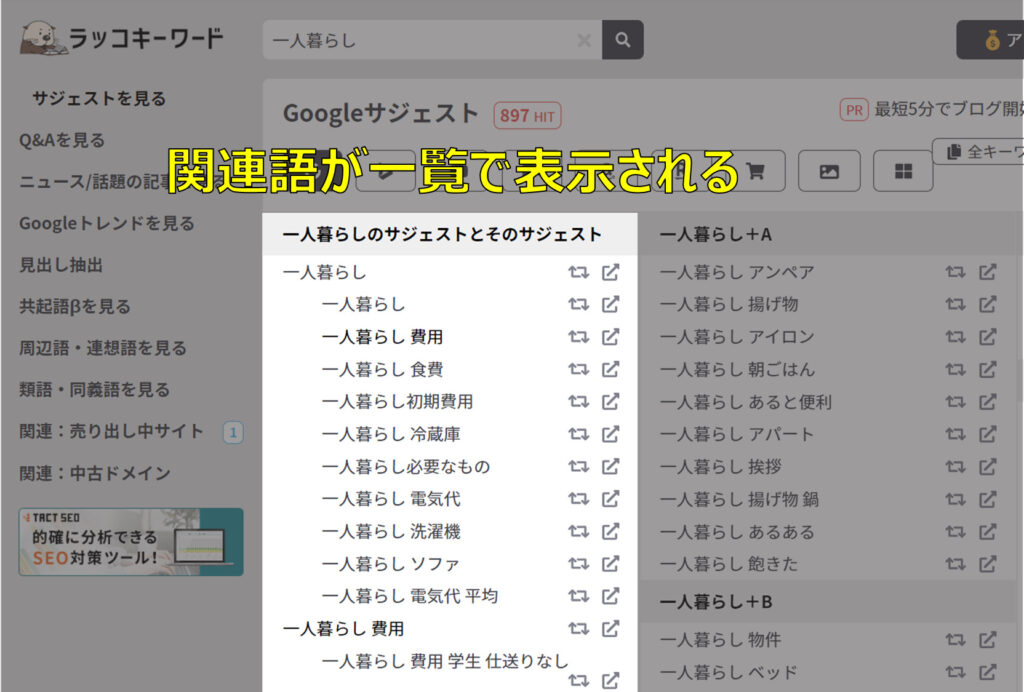The height and width of the screenshot is (692, 1024).
Task: Select Googleトレンドを見る menu item
Action: tap(107, 223)
